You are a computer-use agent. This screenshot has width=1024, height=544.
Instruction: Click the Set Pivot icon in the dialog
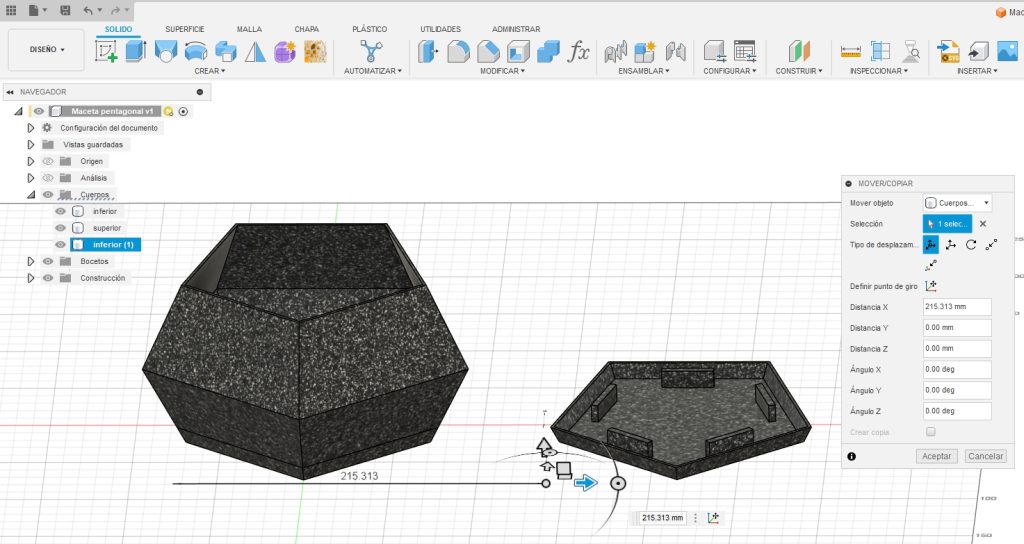click(931, 286)
